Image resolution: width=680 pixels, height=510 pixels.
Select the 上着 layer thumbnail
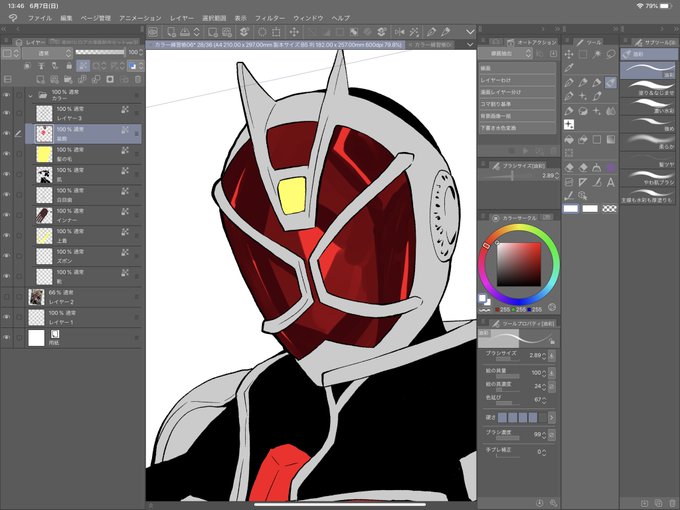click(x=44, y=235)
